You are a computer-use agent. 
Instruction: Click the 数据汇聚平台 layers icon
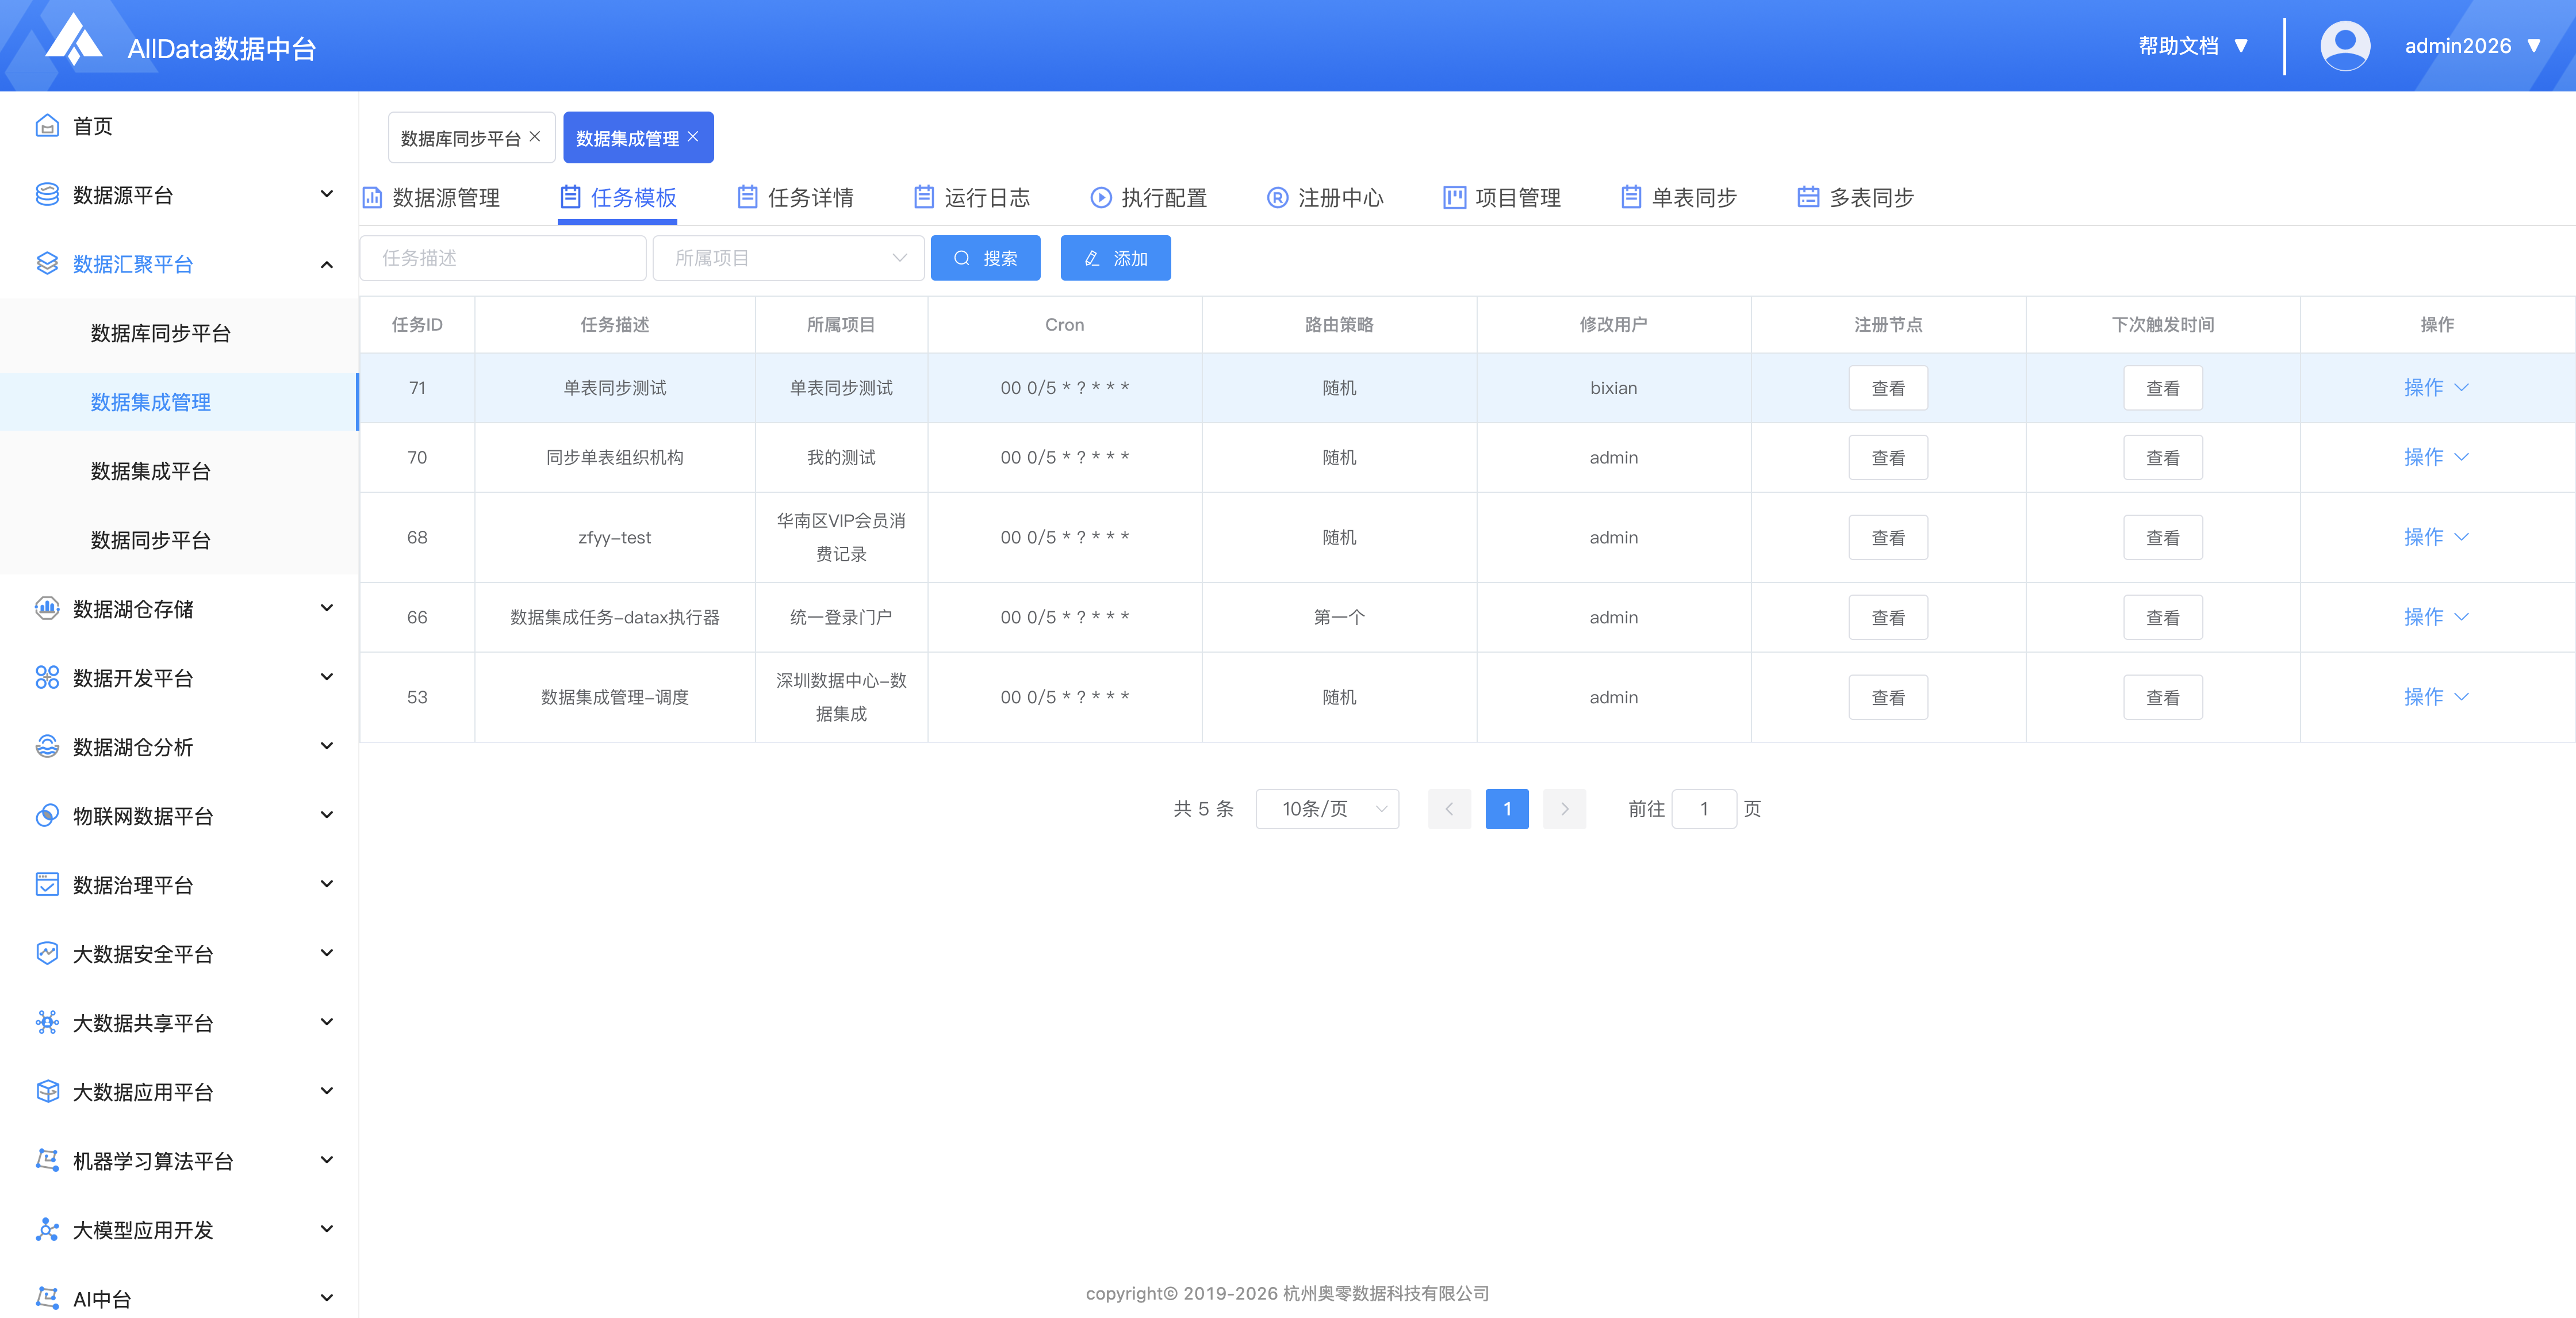tap(47, 264)
